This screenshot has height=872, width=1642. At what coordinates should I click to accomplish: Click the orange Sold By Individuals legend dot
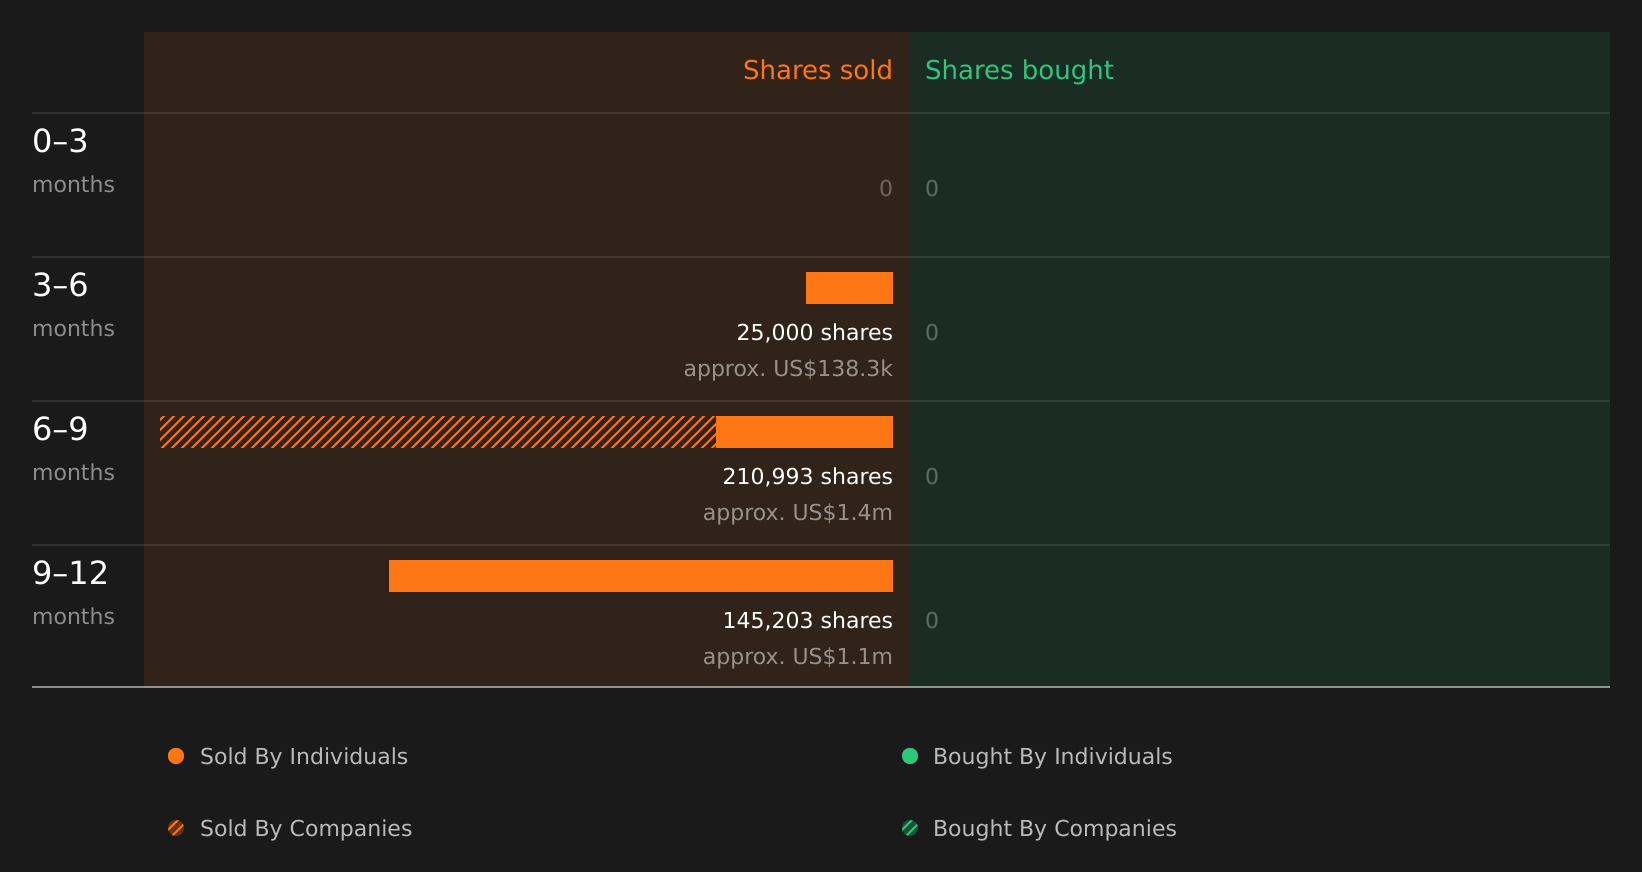[176, 756]
